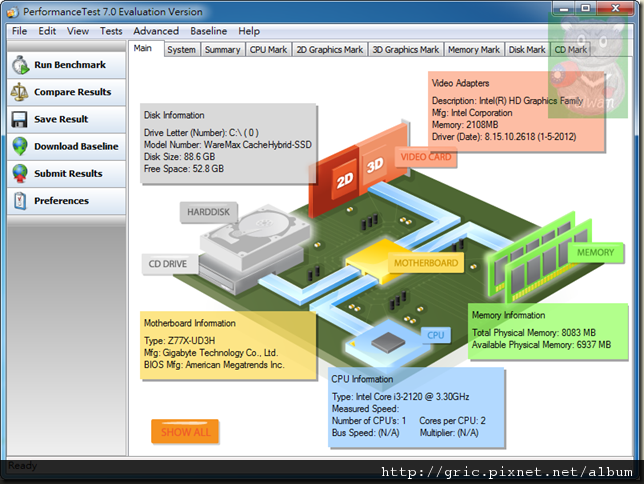This screenshot has height=484, width=644.
Task: Click the CD DRIVE label
Action: (x=168, y=264)
